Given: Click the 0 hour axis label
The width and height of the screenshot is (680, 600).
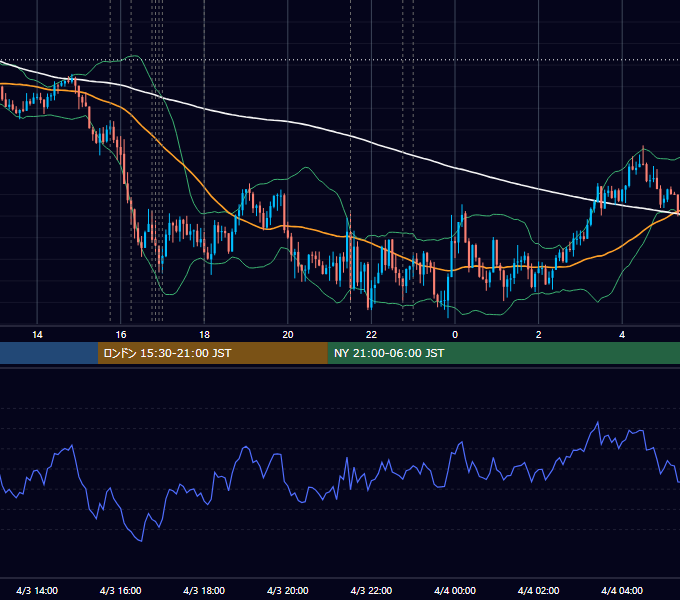Looking at the screenshot, I should (x=455, y=335).
